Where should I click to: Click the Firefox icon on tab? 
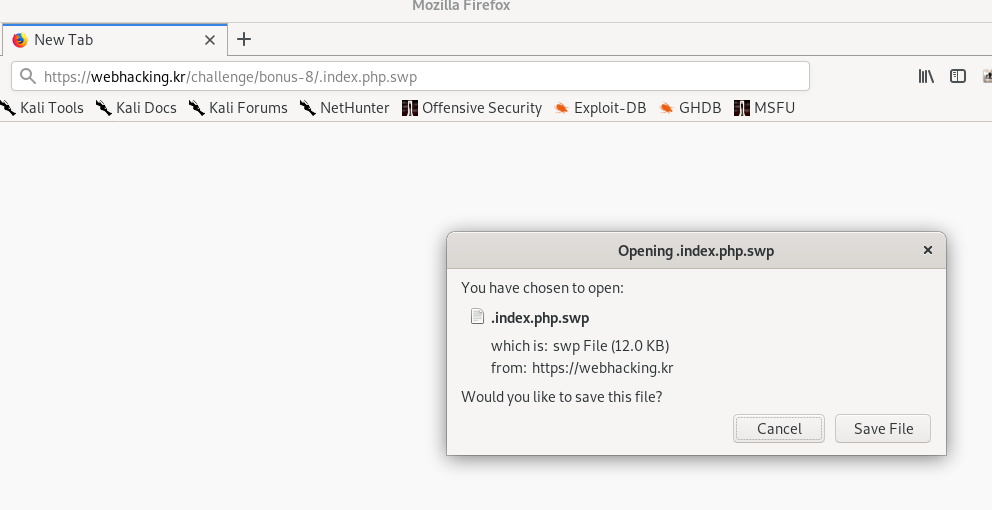pyautogui.click(x=20, y=40)
